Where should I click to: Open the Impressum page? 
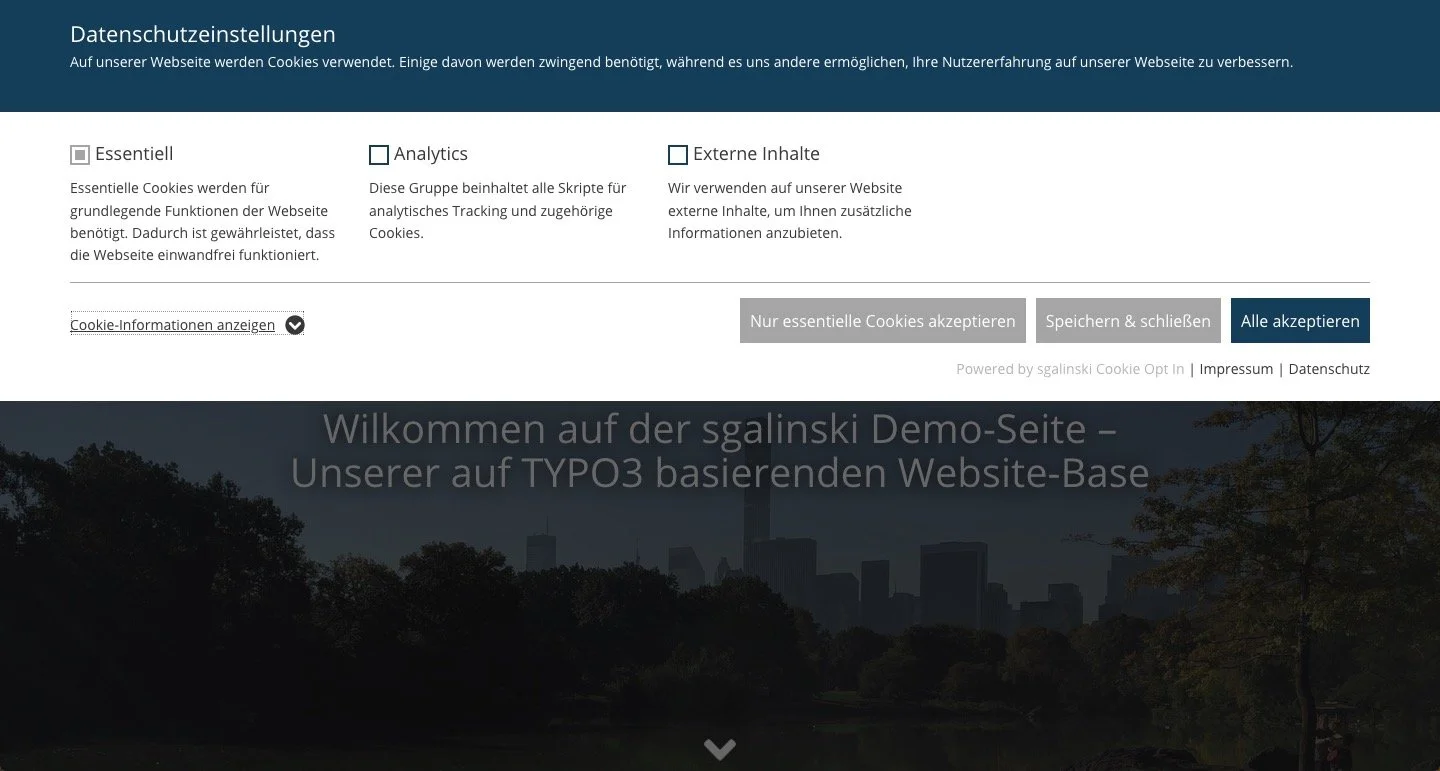1236,369
